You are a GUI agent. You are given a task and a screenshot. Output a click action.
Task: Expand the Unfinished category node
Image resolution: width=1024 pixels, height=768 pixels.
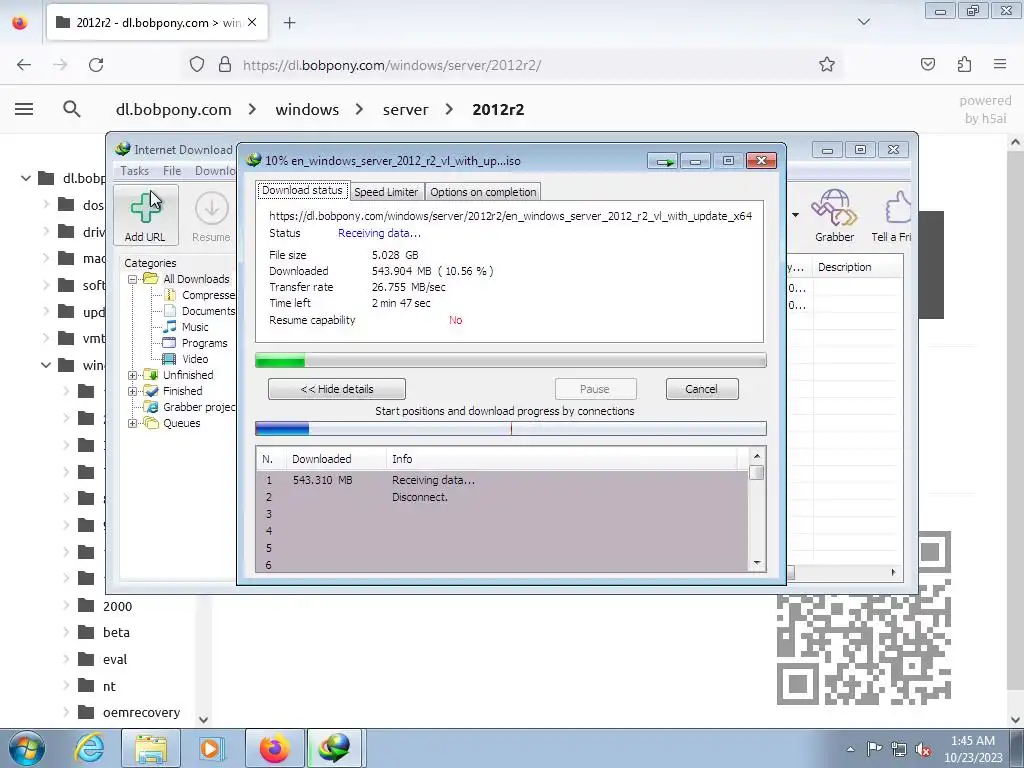click(x=133, y=376)
